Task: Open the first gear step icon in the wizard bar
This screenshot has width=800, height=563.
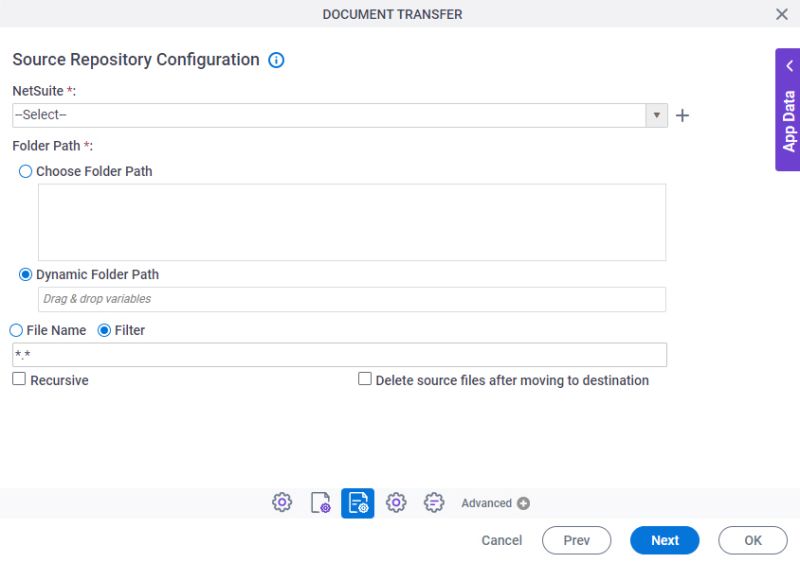Action: pyautogui.click(x=282, y=503)
